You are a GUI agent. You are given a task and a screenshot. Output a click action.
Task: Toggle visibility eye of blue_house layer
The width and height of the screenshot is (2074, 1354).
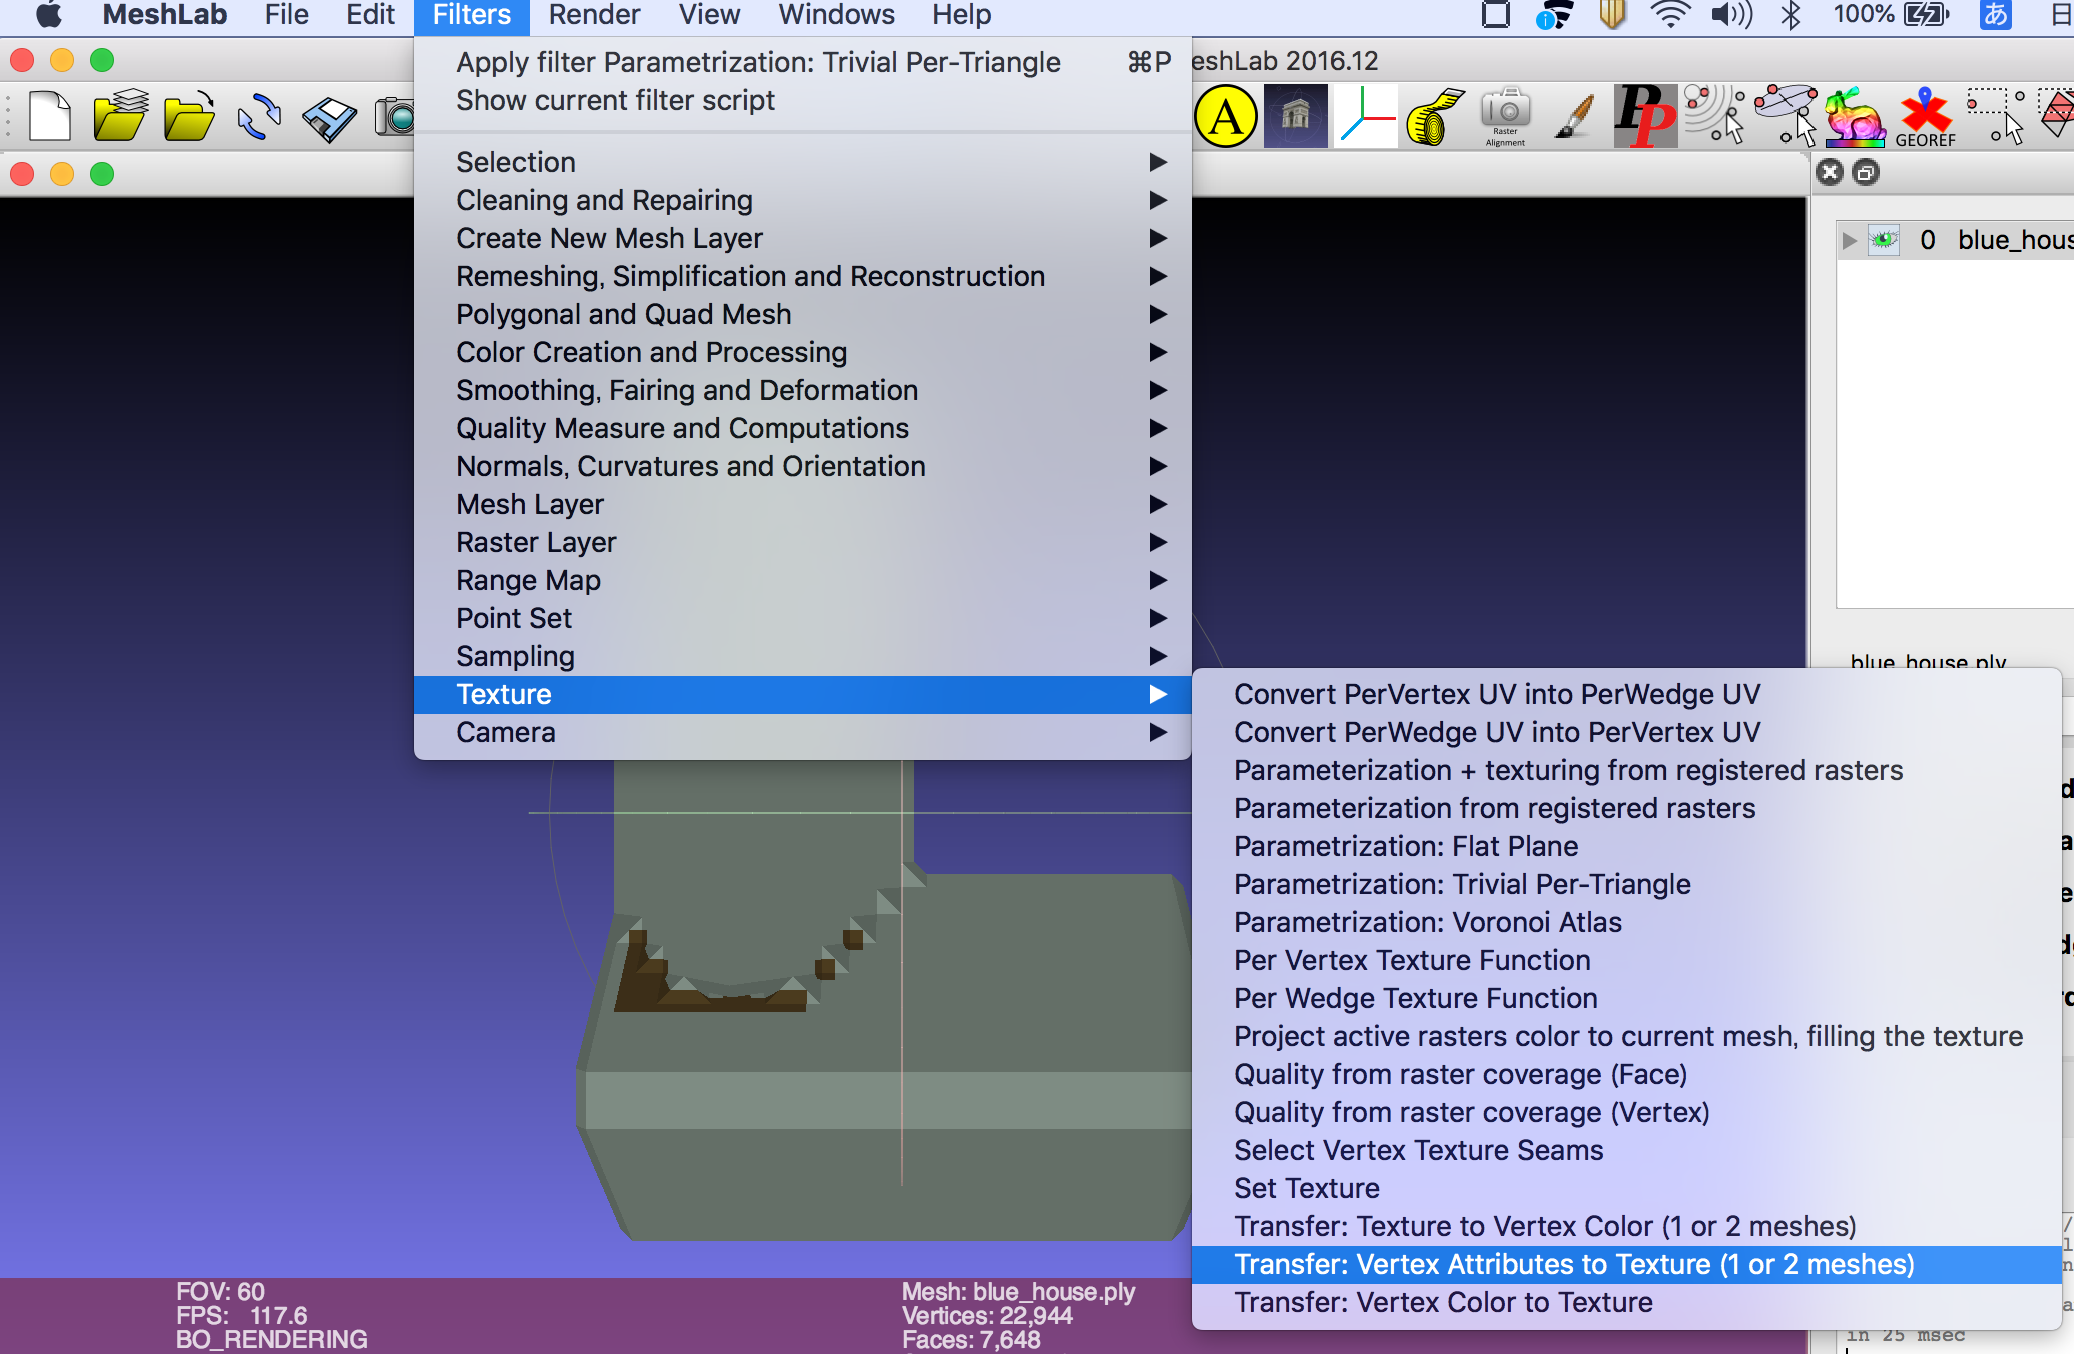1884,240
